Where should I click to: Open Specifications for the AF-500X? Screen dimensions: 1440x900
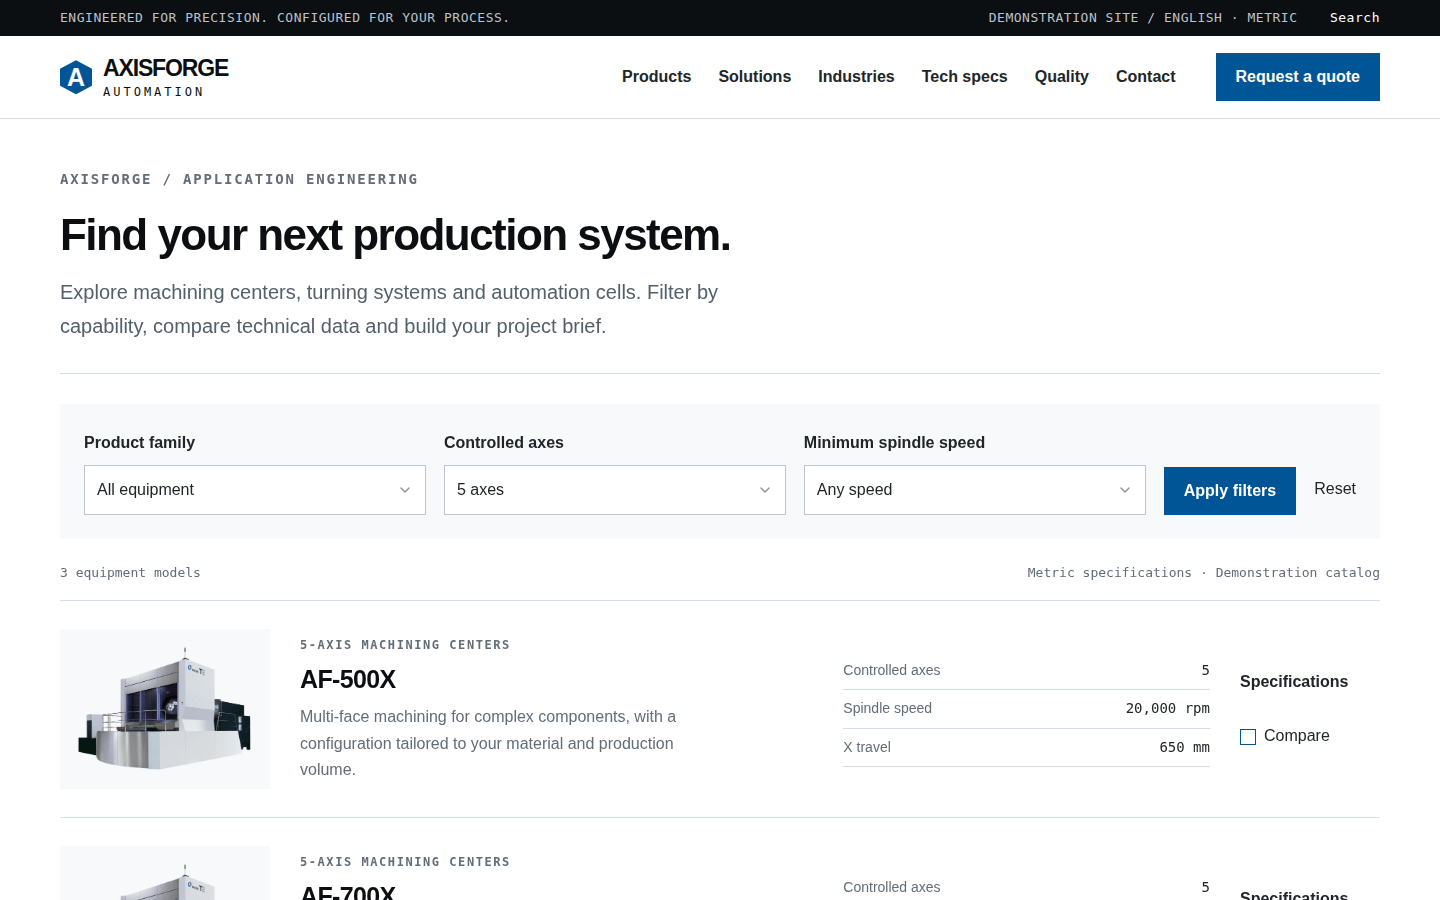pos(1294,682)
